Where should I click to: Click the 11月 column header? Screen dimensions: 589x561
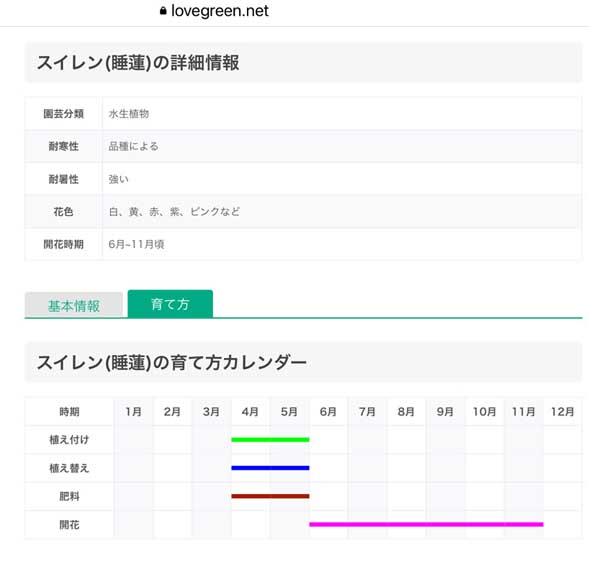pyautogui.click(x=523, y=412)
